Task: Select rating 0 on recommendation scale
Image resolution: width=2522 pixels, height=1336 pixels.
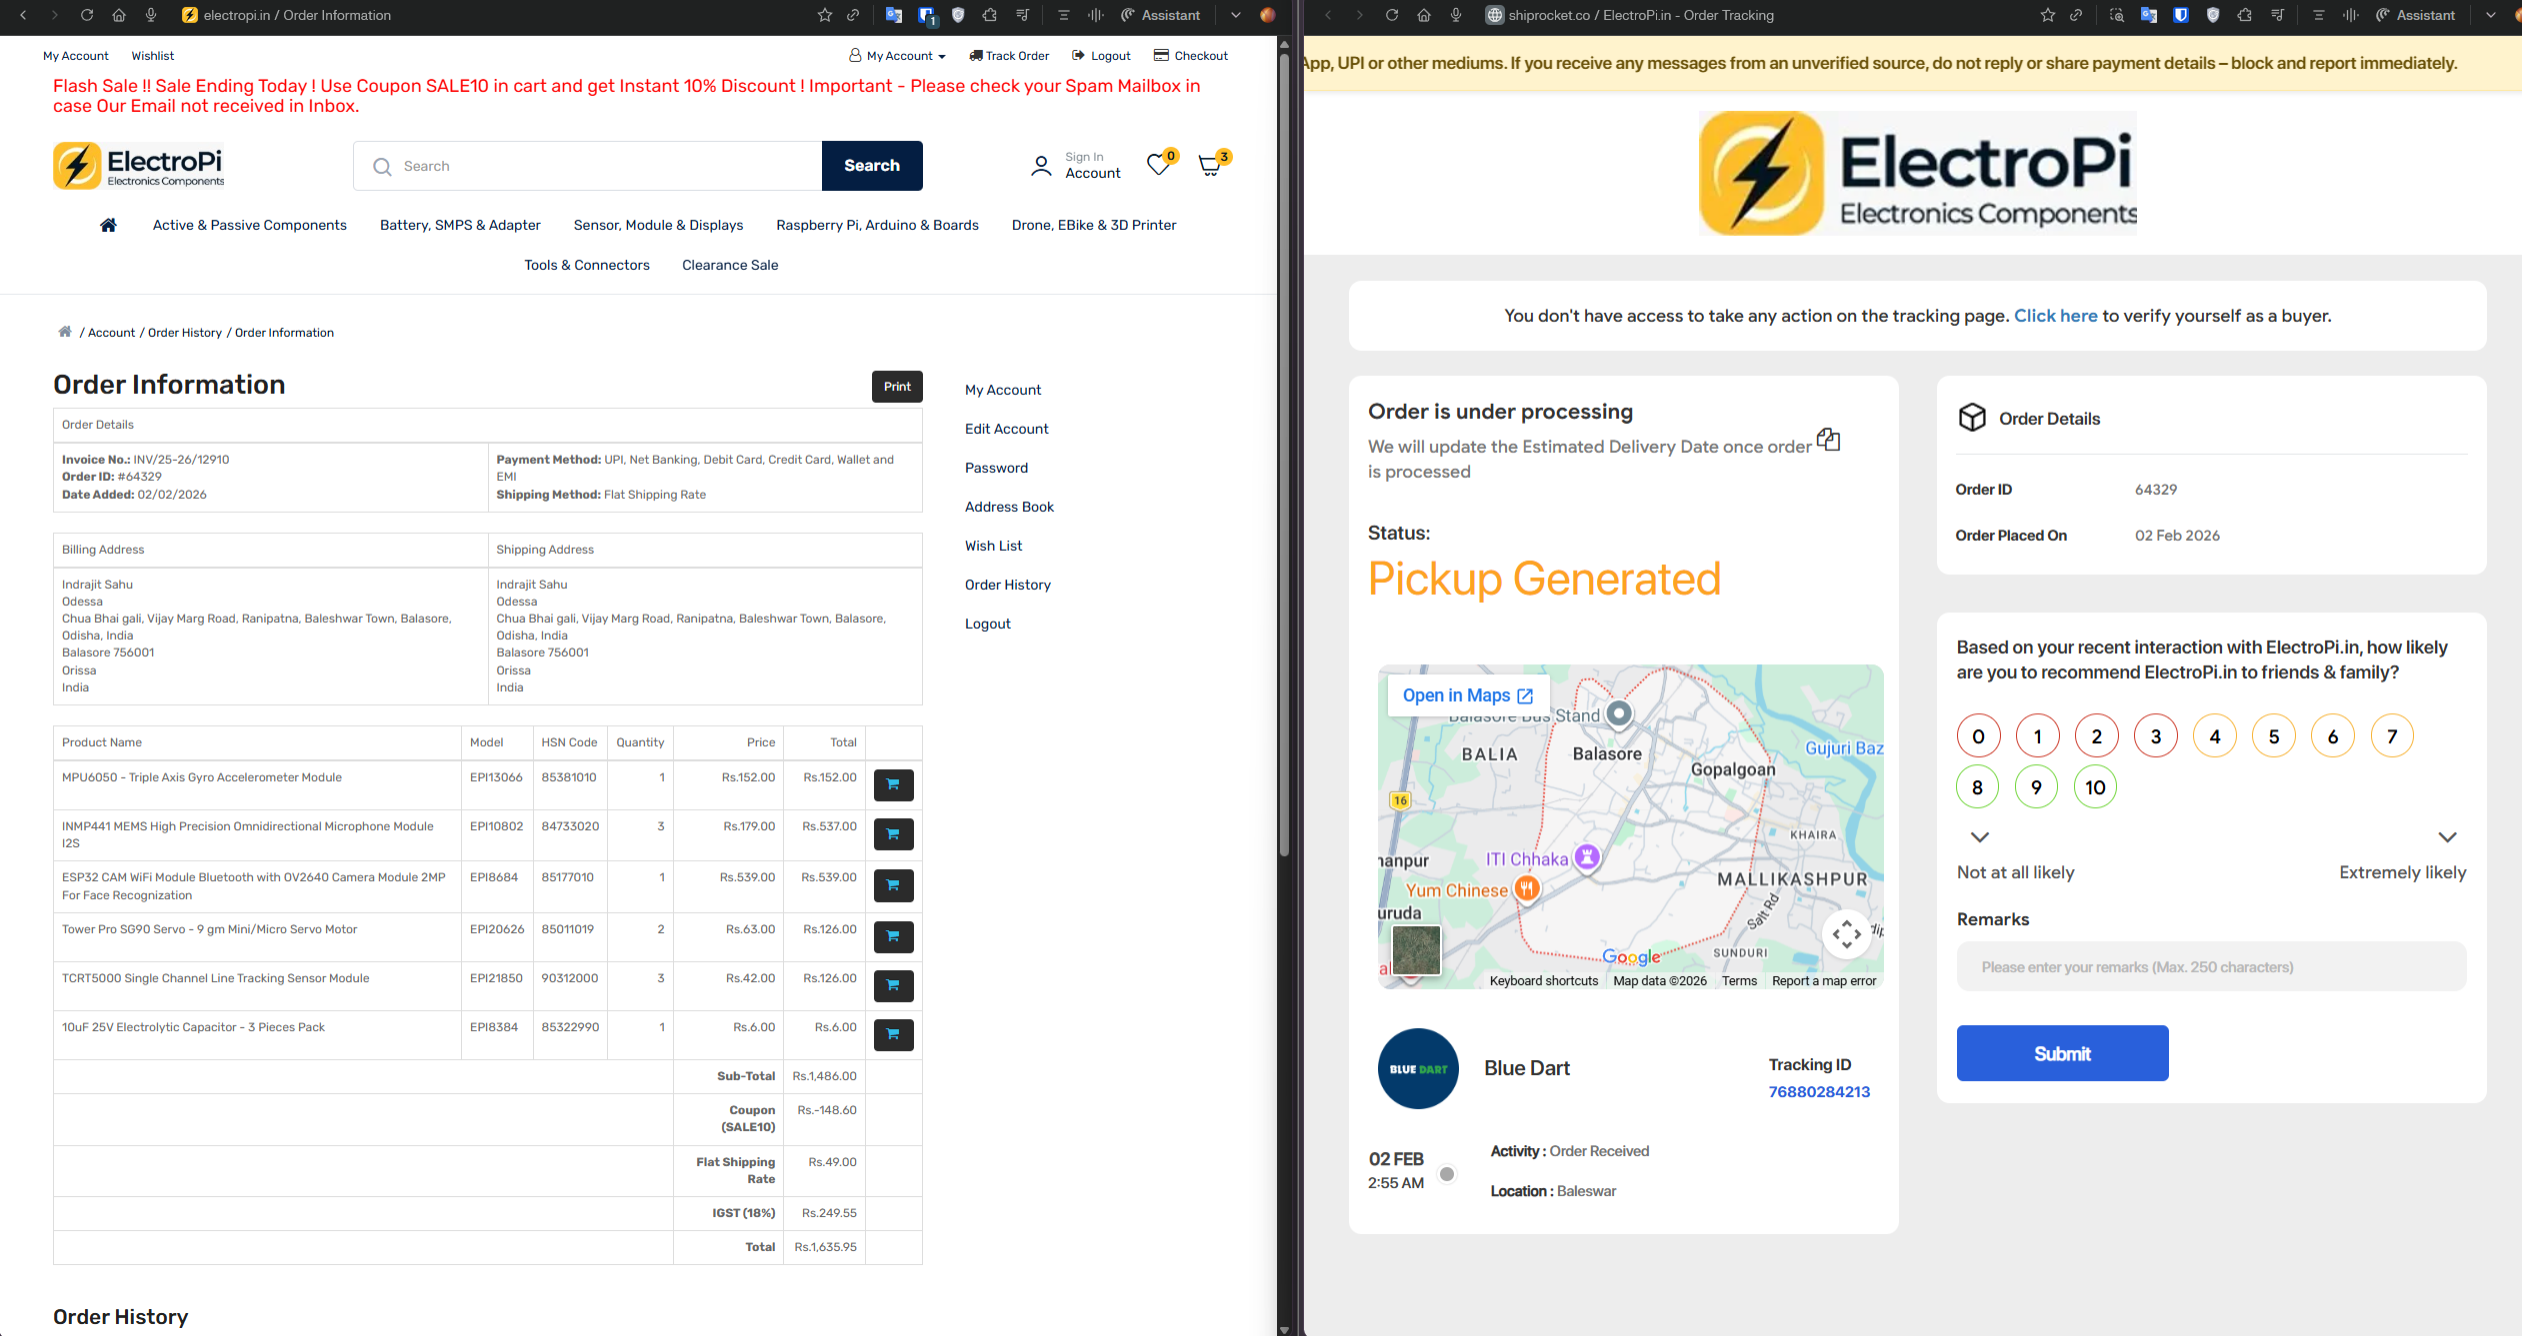Action: point(1978,737)
